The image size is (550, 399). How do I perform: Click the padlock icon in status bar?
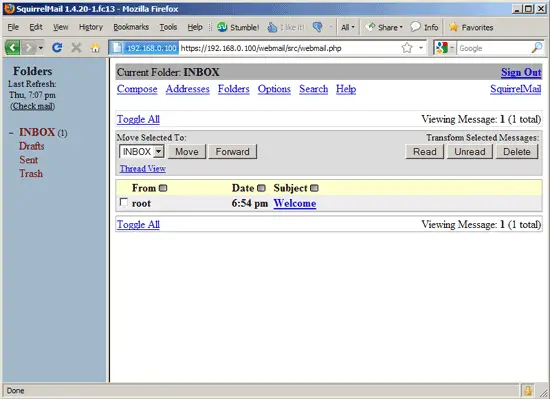click(528, 391)
